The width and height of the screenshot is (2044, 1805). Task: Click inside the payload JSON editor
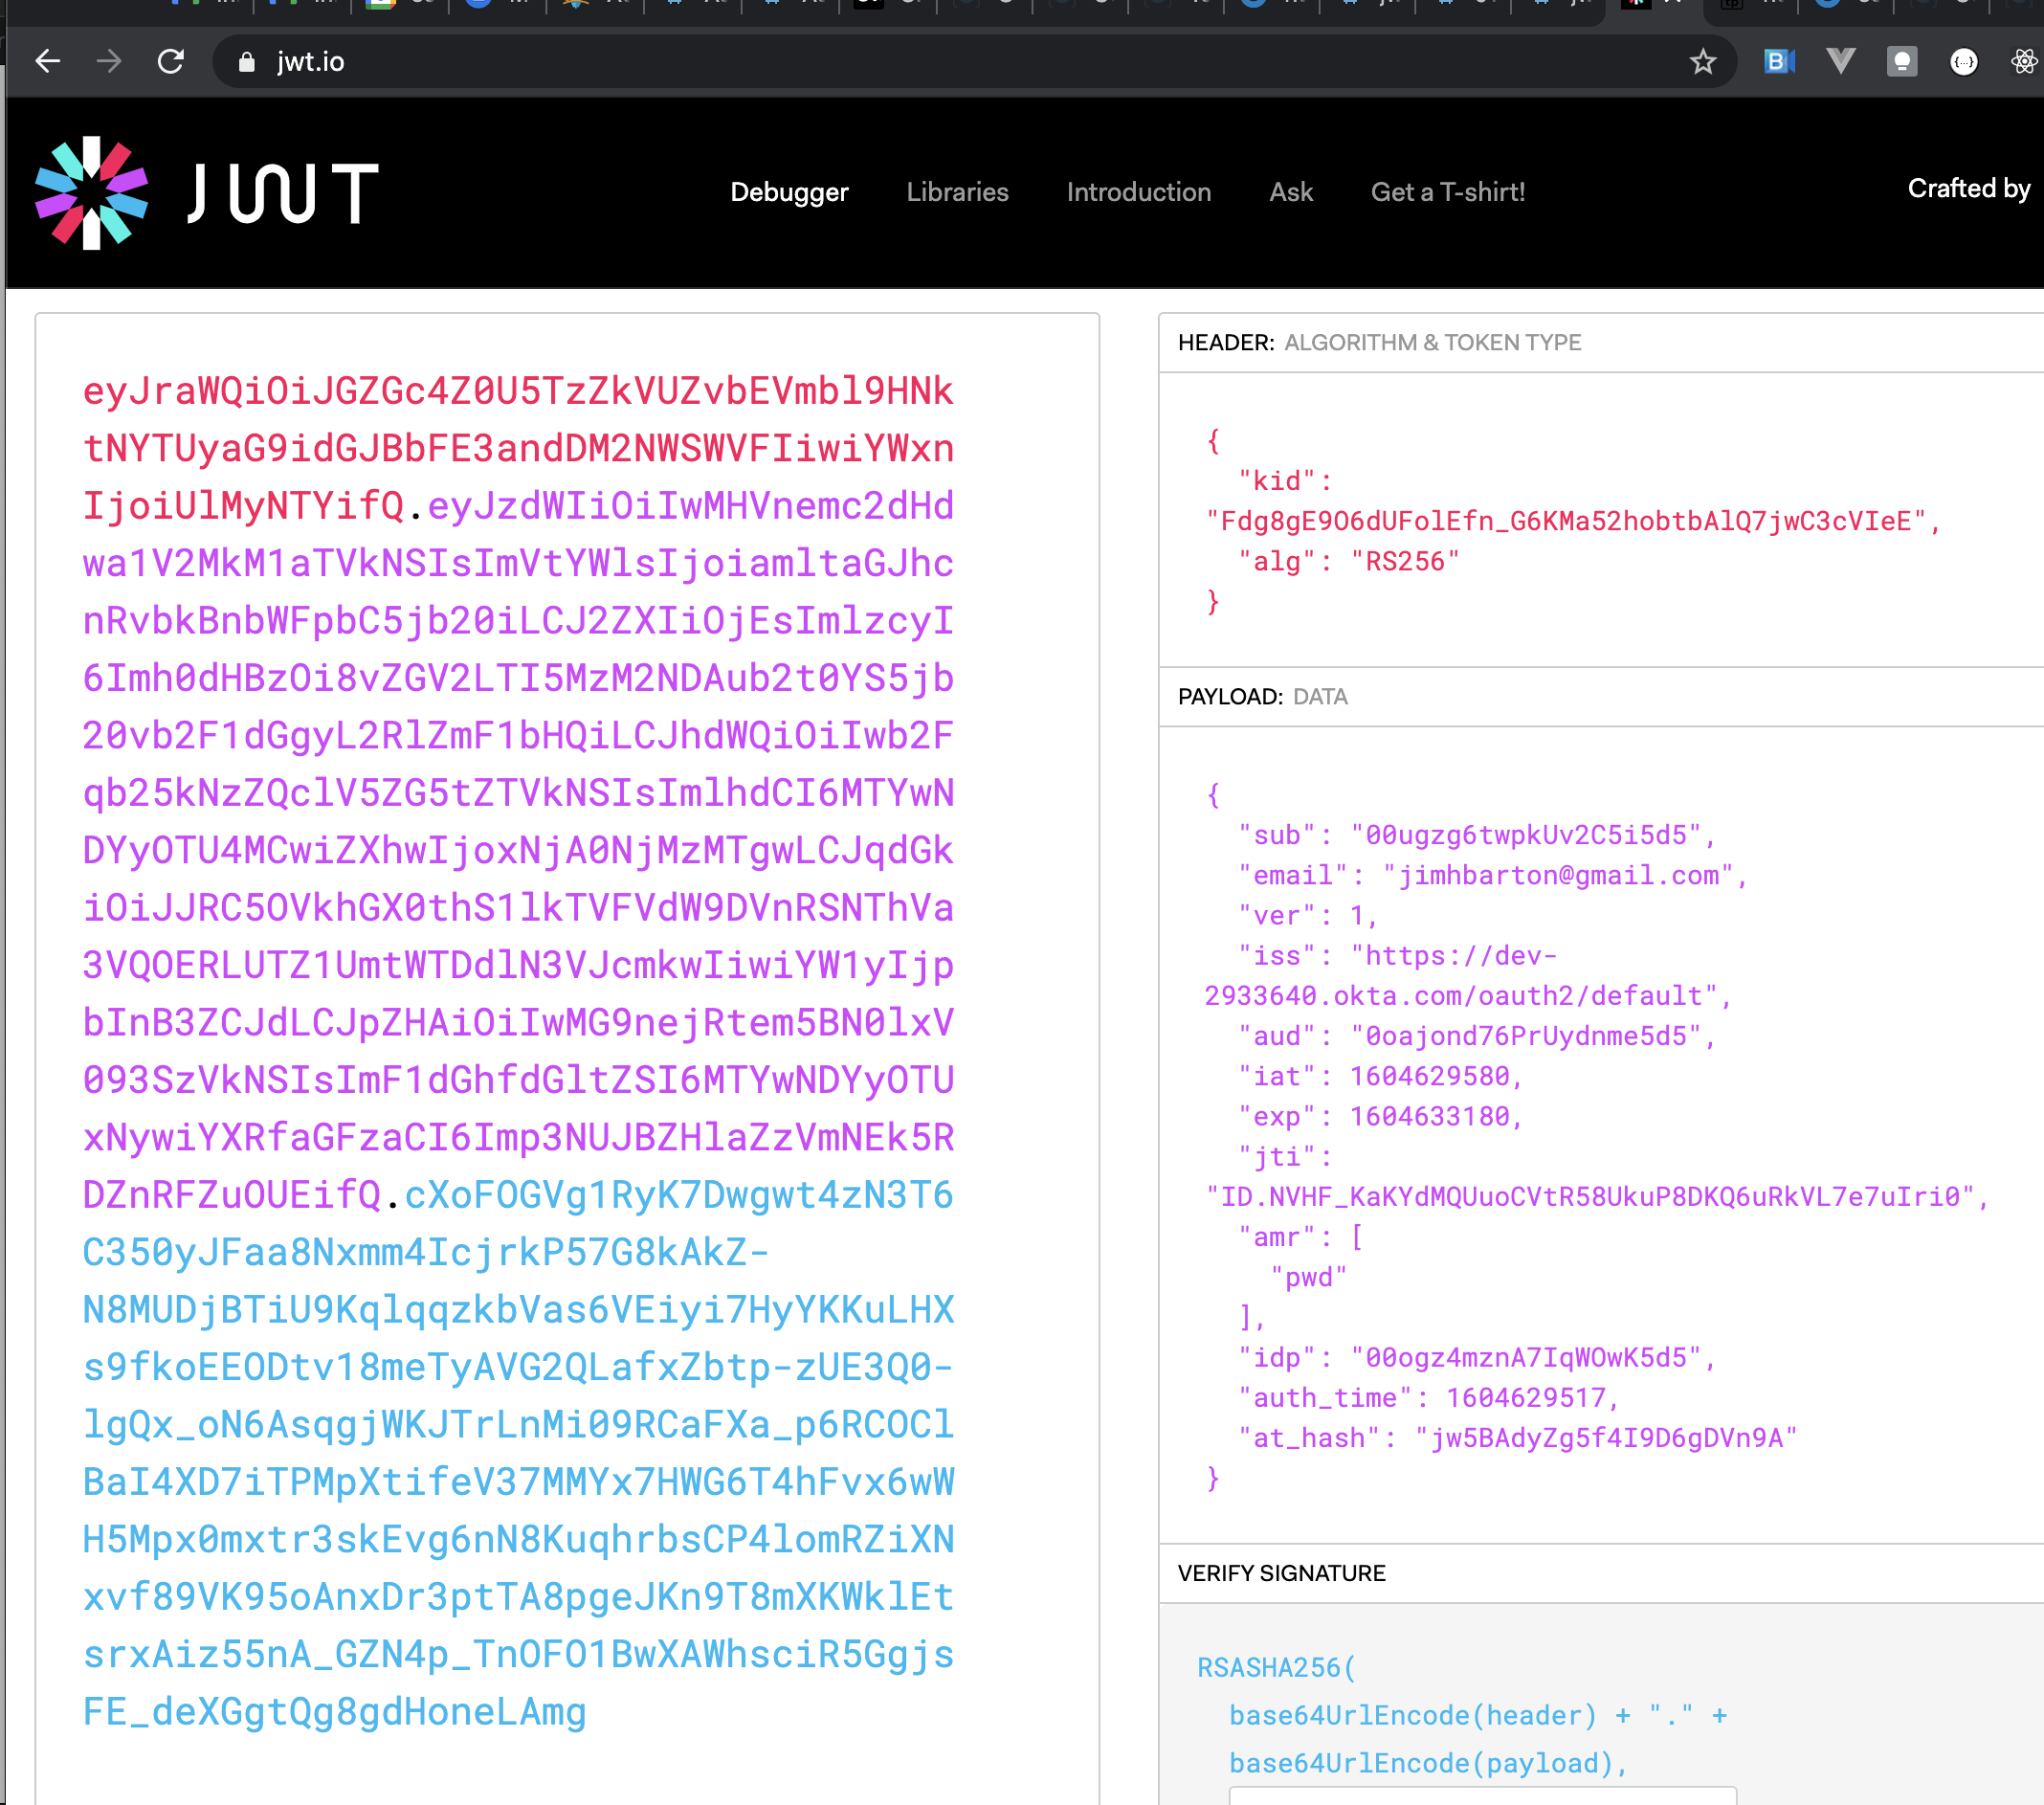pos(1601,1136)
